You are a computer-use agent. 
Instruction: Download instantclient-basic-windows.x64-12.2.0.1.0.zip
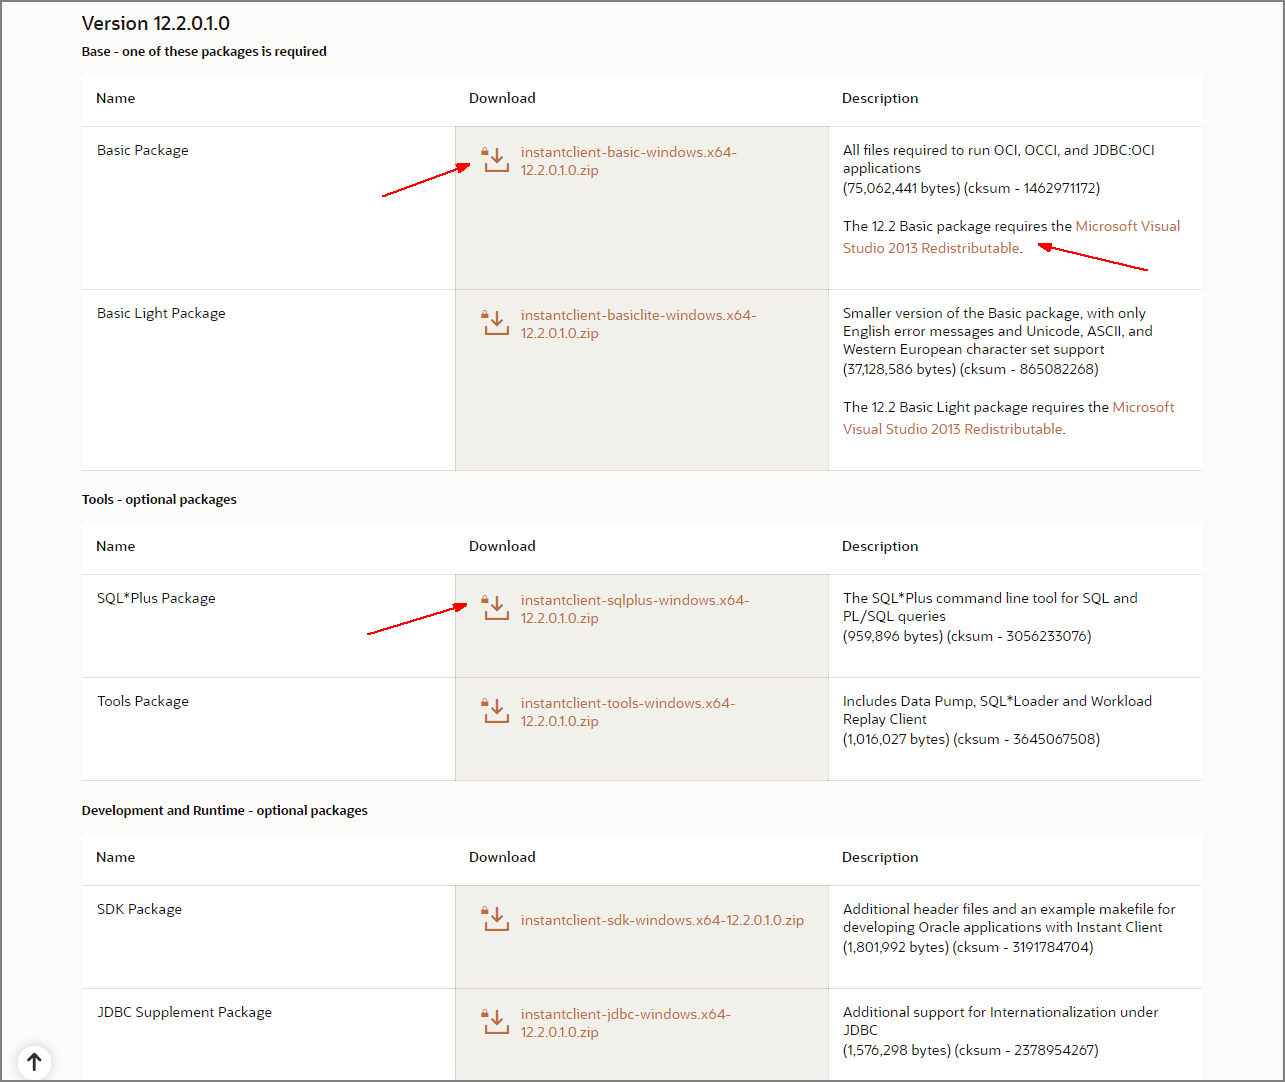click(628, 161)
